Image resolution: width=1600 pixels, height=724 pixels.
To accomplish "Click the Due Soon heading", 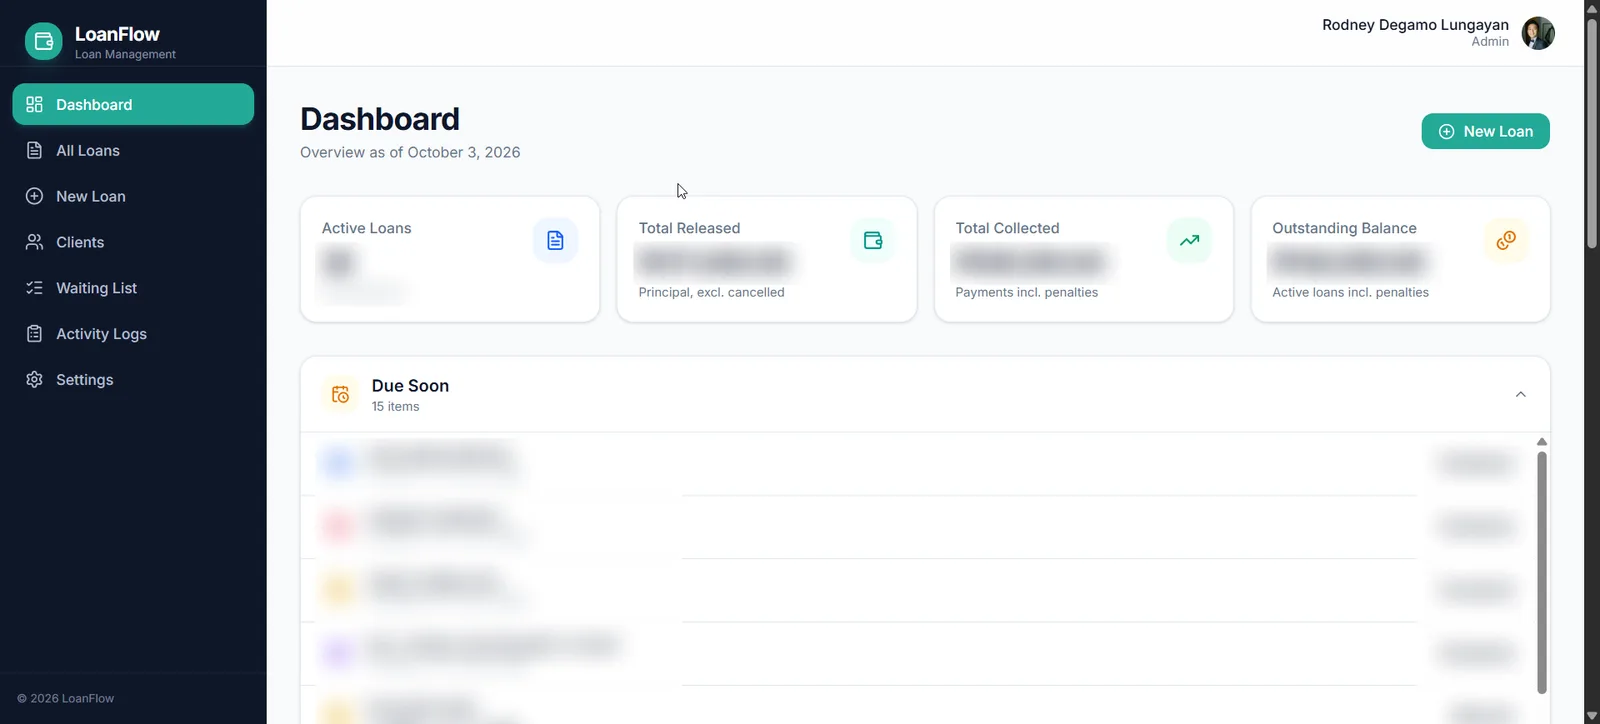I will click(x=410, y=386).
